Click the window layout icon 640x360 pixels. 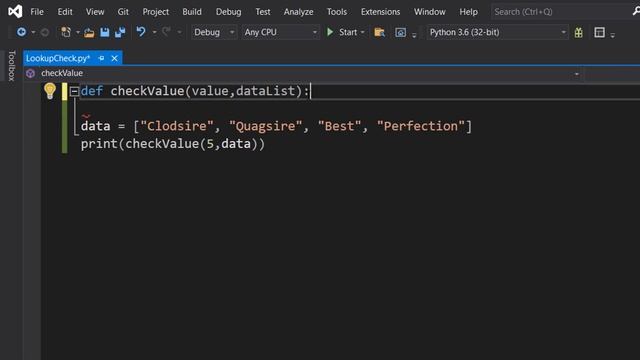[599, 32]
